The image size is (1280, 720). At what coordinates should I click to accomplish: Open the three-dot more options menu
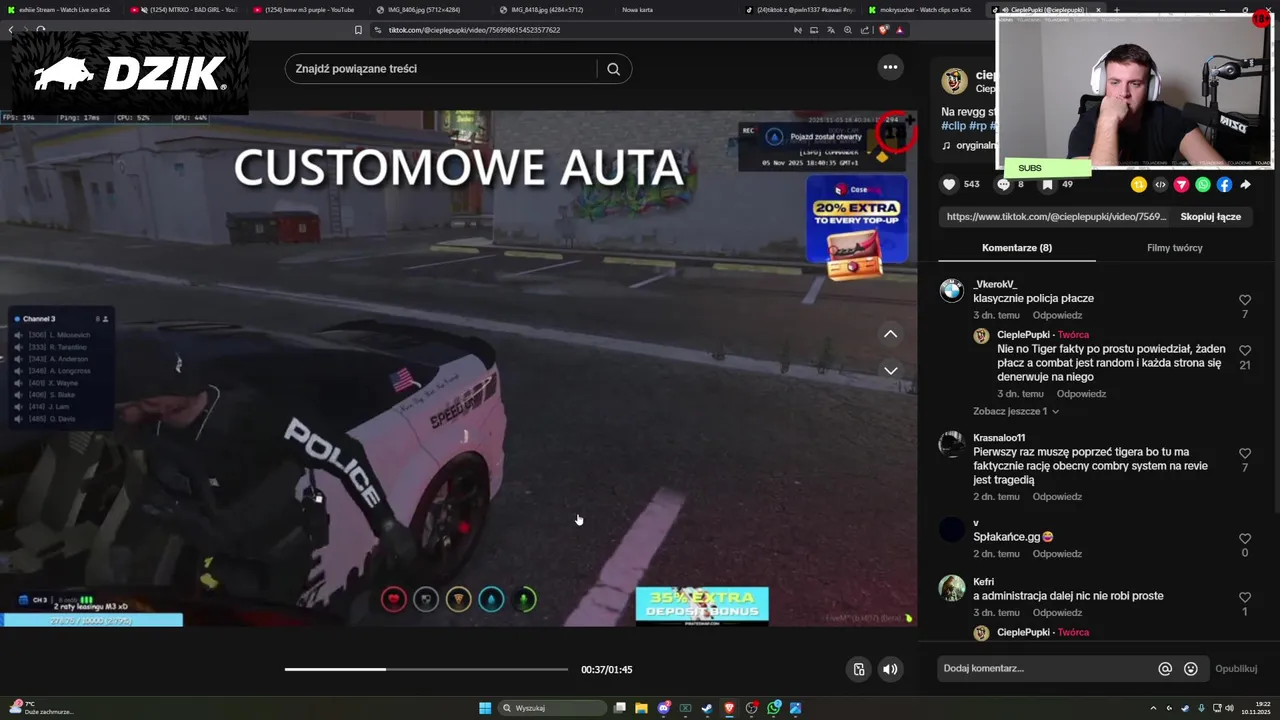pos(890,67)
